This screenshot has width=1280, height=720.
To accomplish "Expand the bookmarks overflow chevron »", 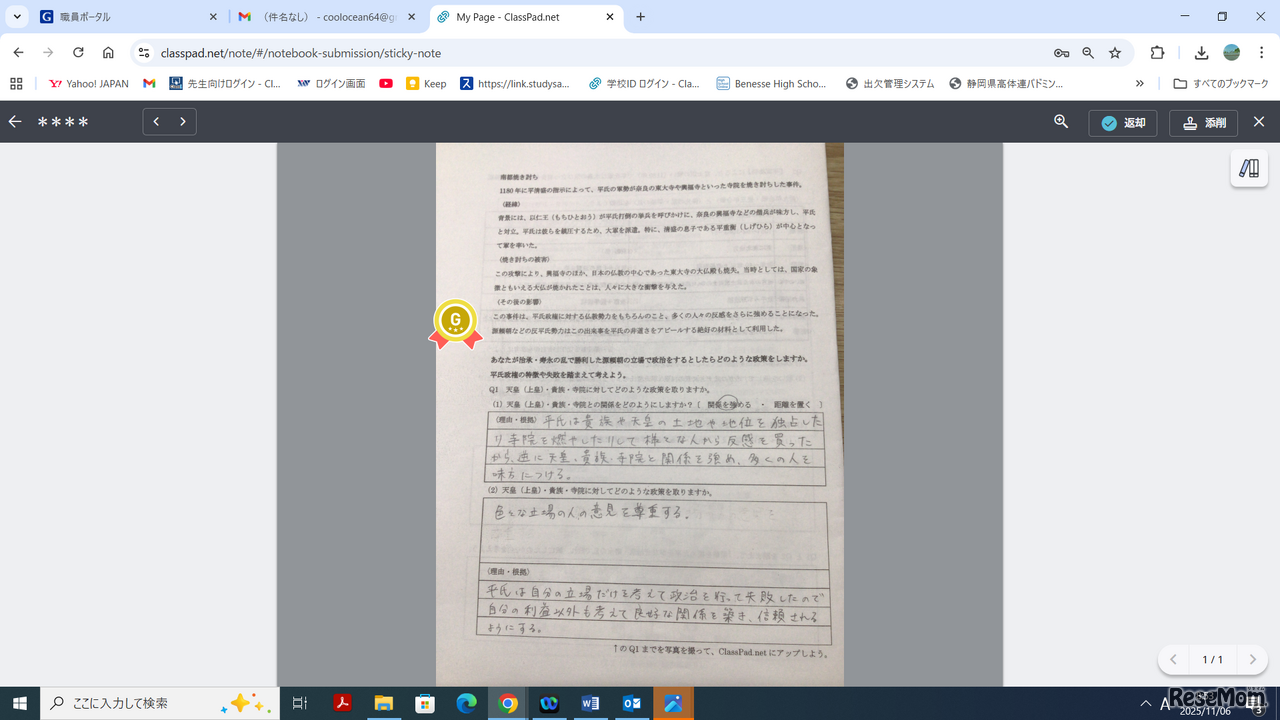I will click(x=1139, y=83).
